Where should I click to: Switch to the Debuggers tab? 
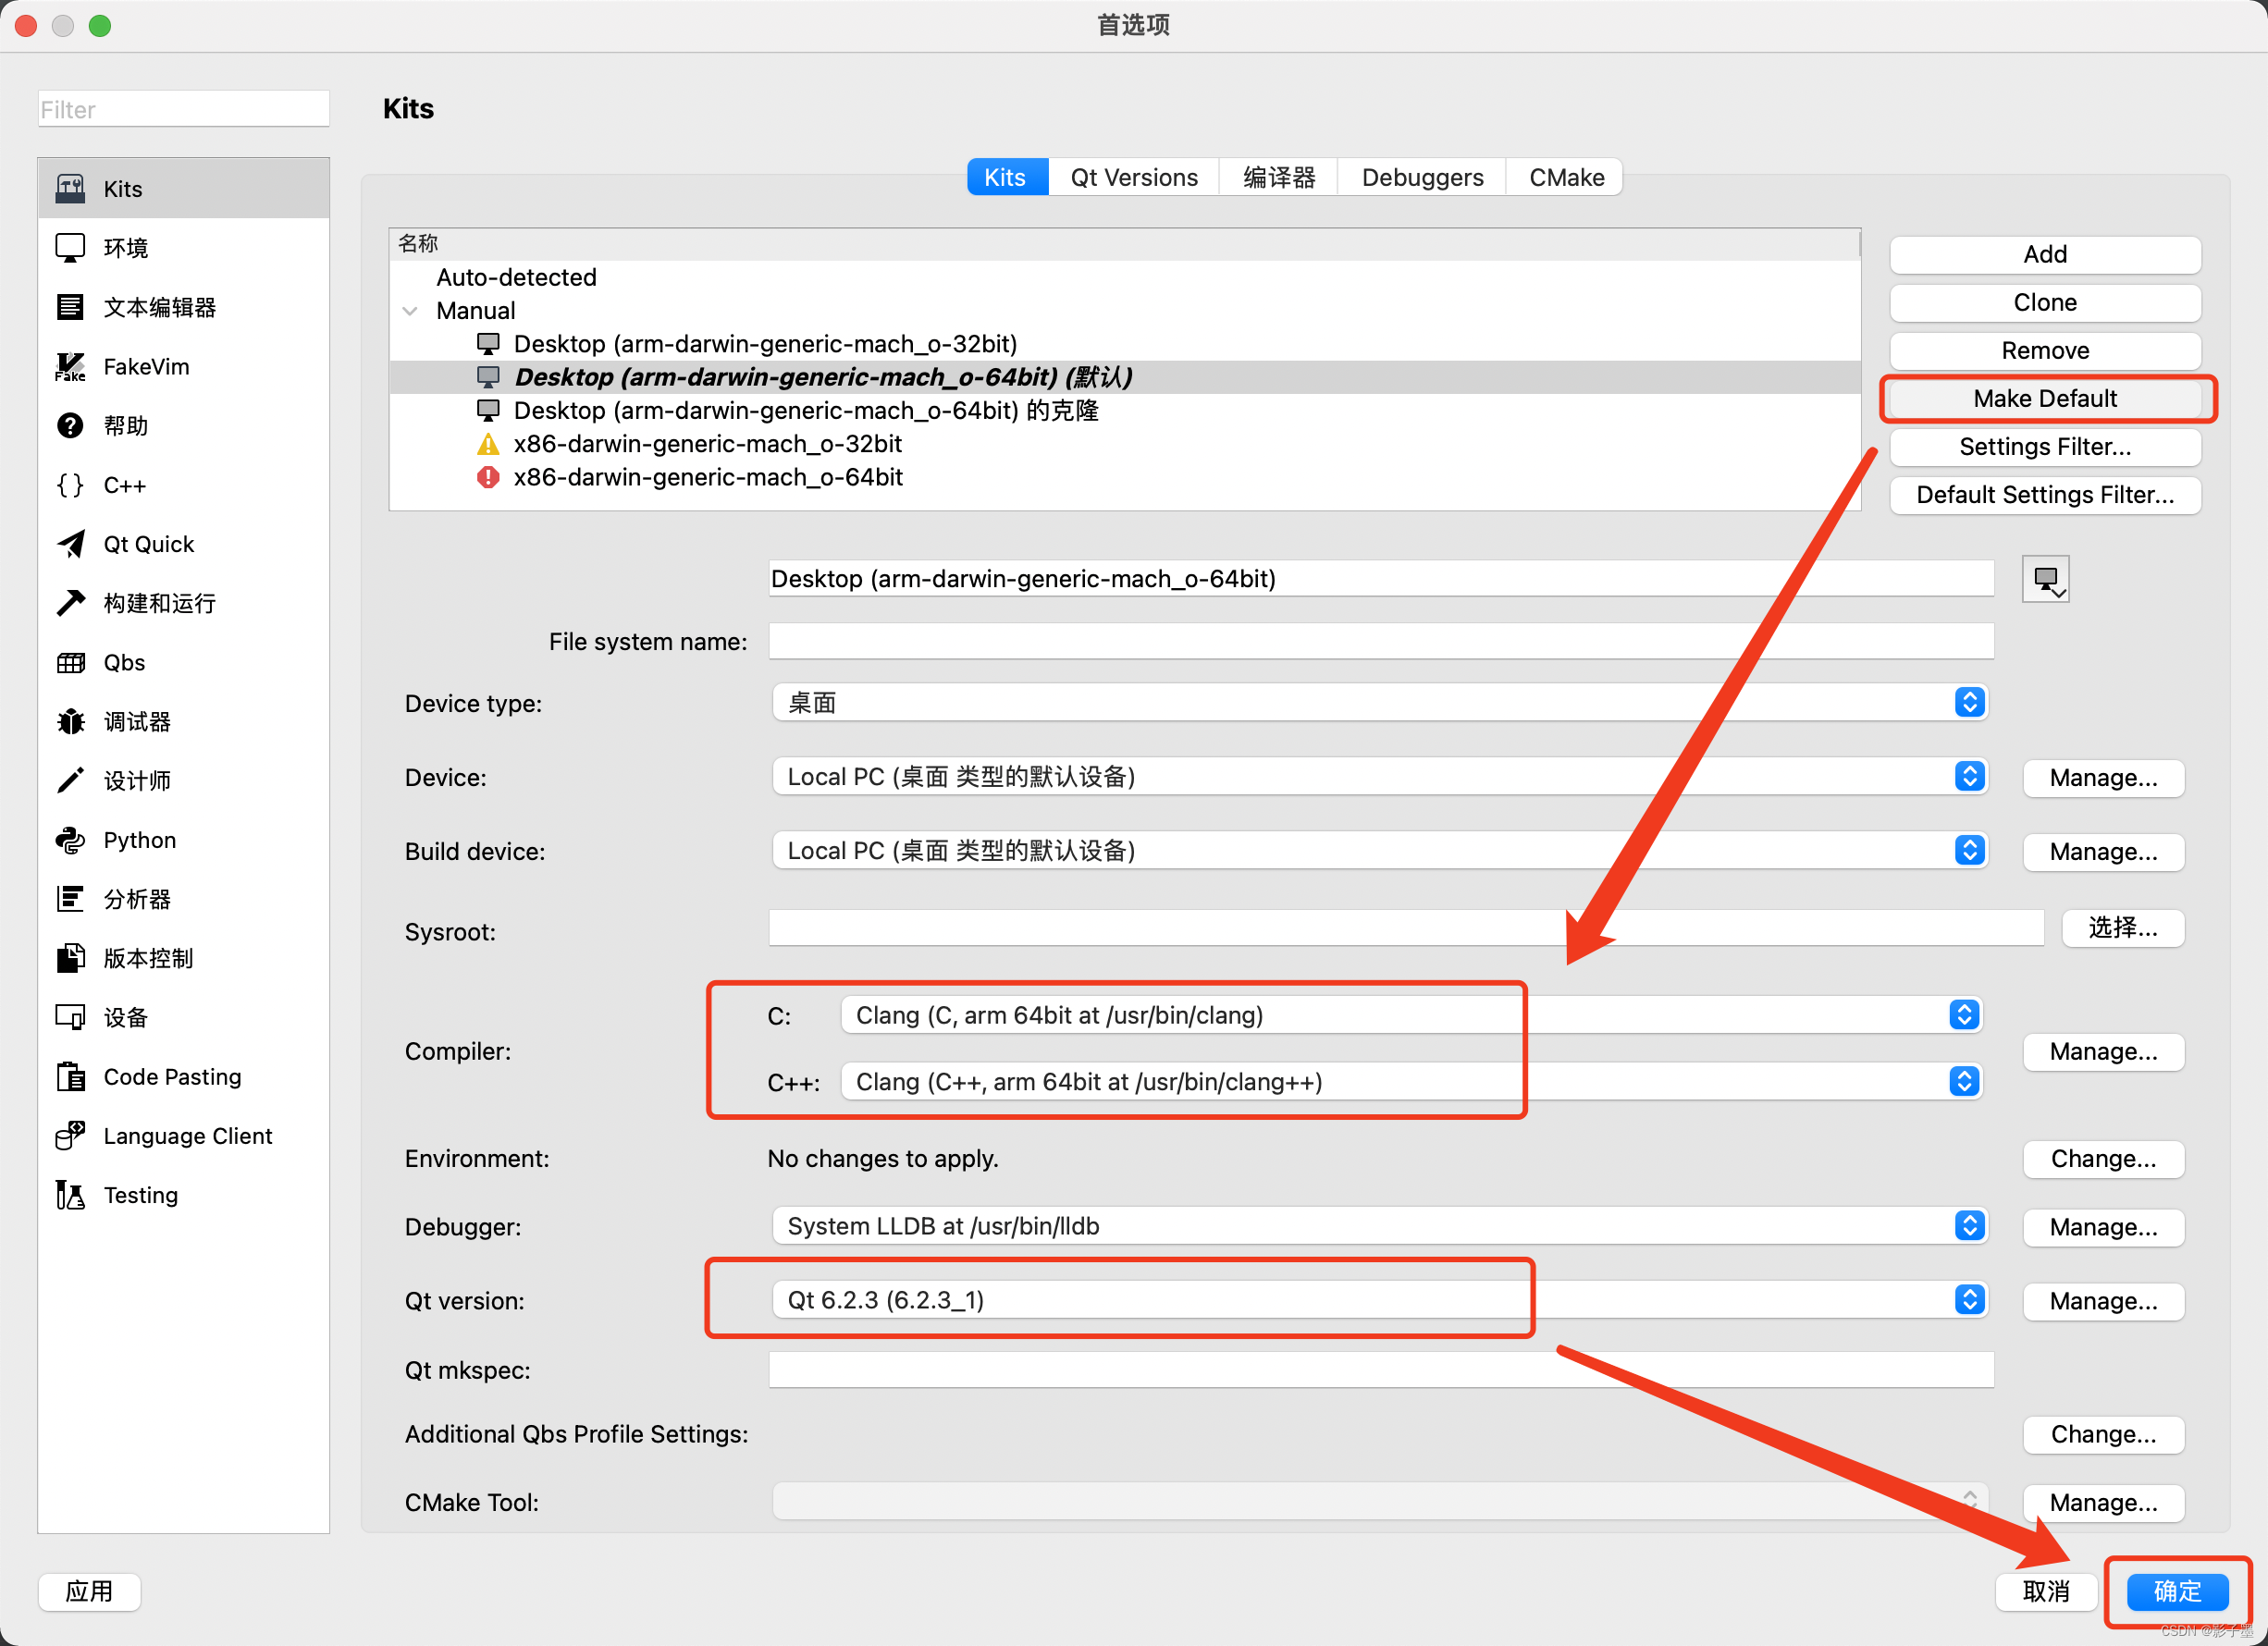[1421, 177]
